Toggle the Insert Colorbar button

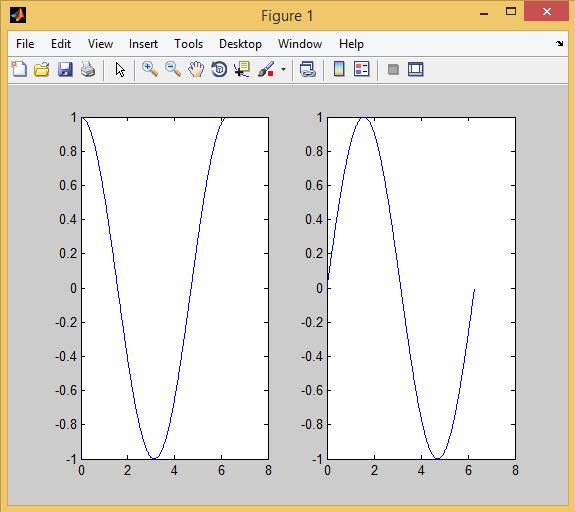pos(339,69)
